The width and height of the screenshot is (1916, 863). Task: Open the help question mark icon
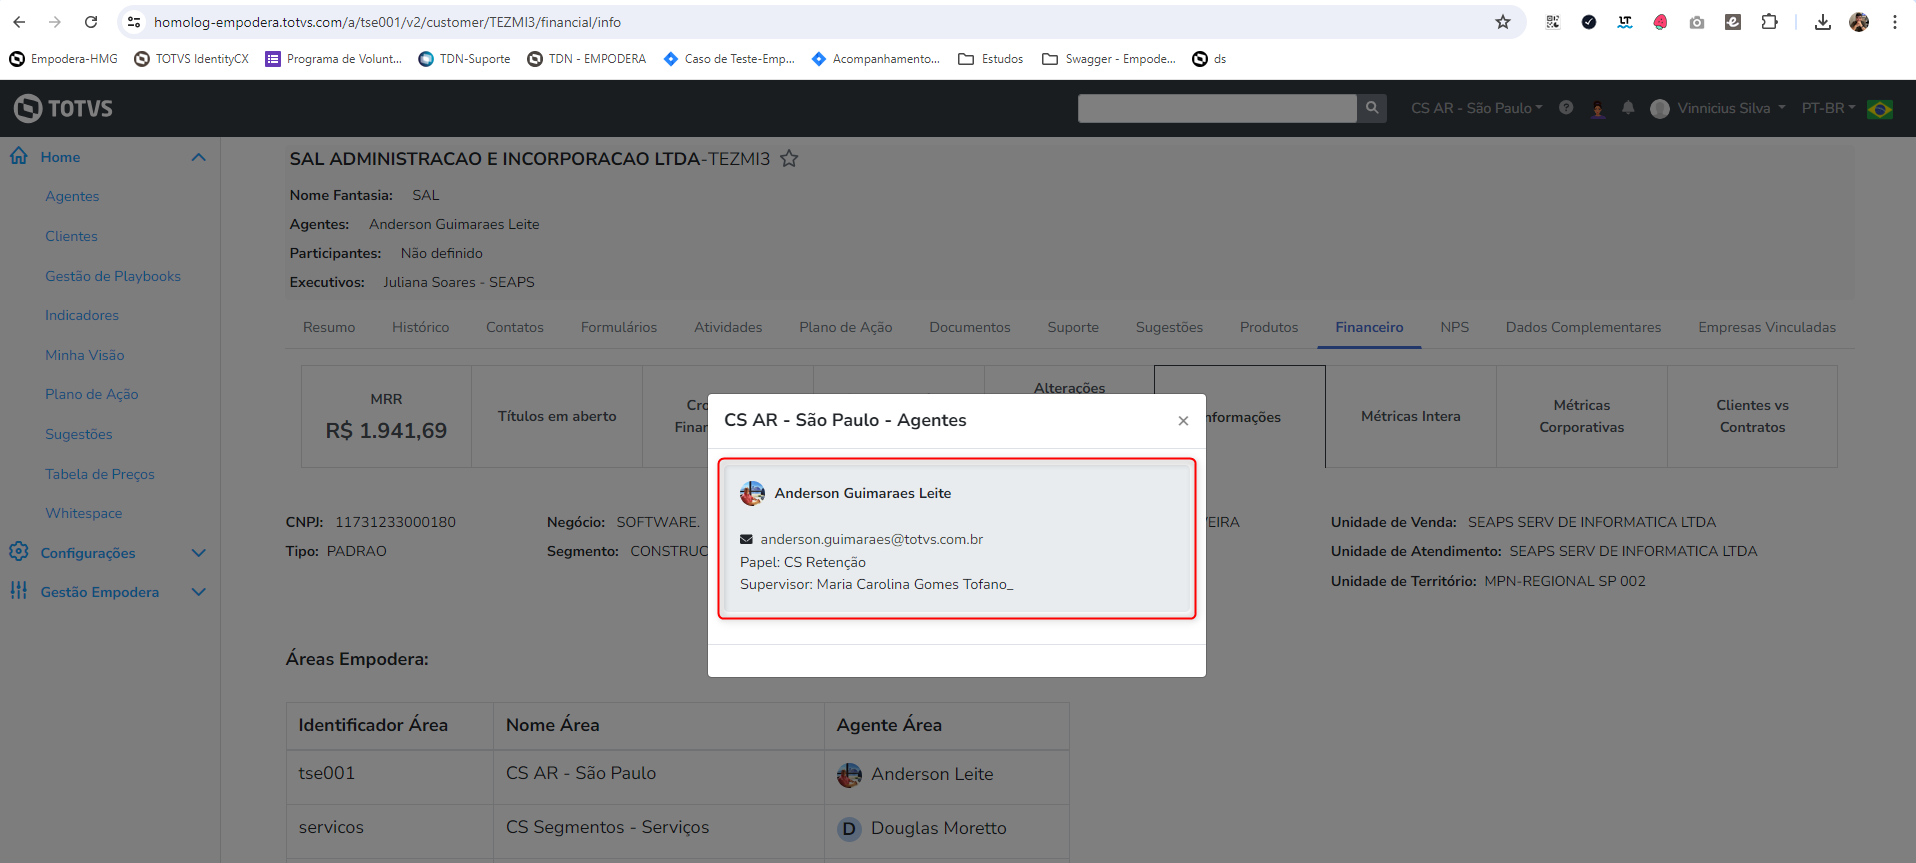1566,108
